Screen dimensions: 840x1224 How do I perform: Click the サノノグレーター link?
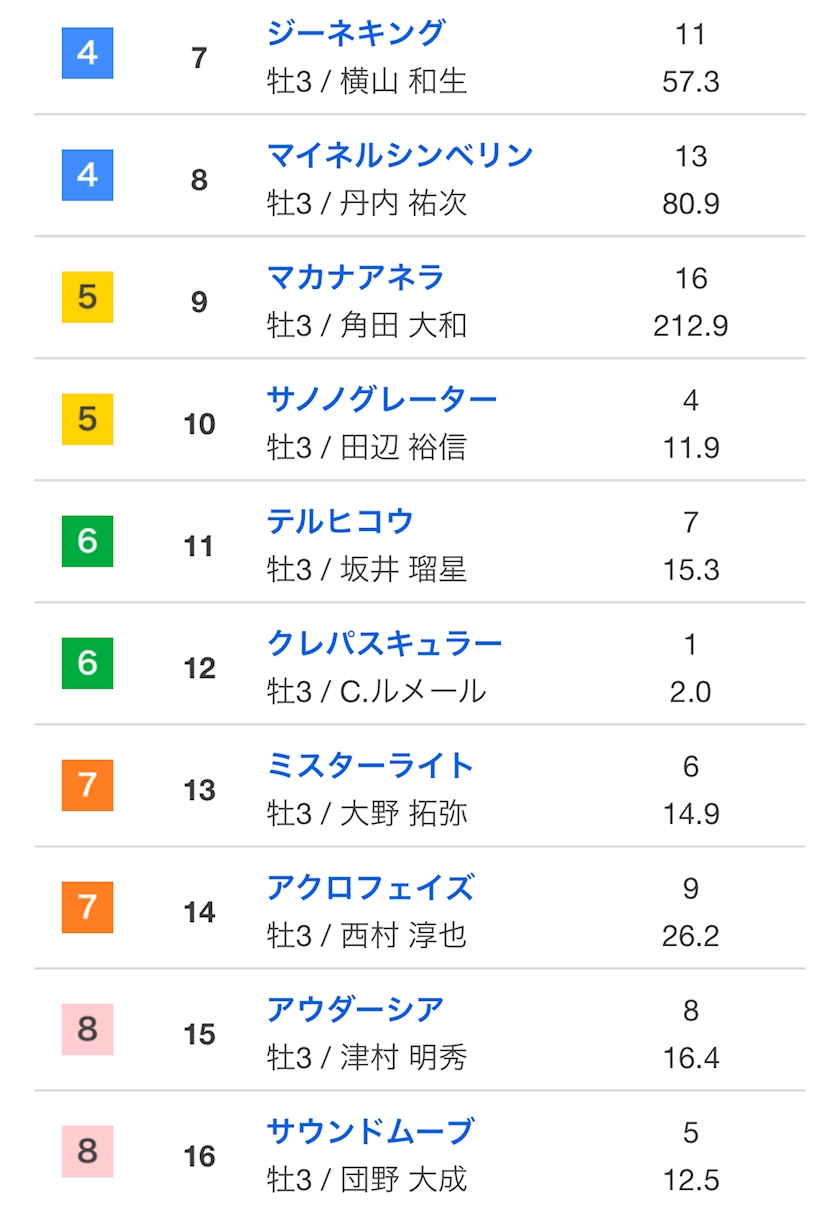click(382, 399)
